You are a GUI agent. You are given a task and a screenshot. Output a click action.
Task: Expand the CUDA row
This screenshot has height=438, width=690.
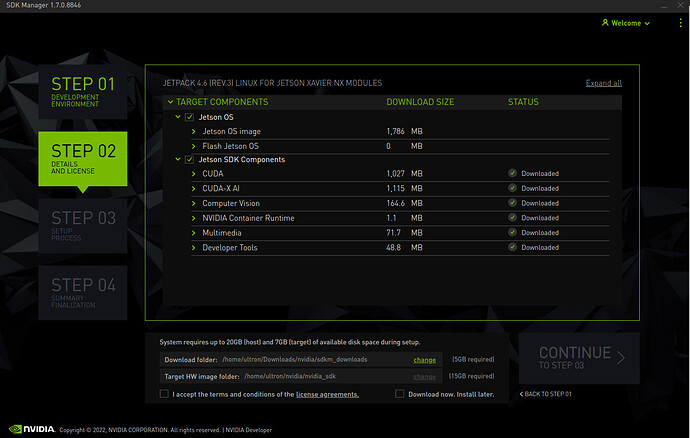pos(194,174)
